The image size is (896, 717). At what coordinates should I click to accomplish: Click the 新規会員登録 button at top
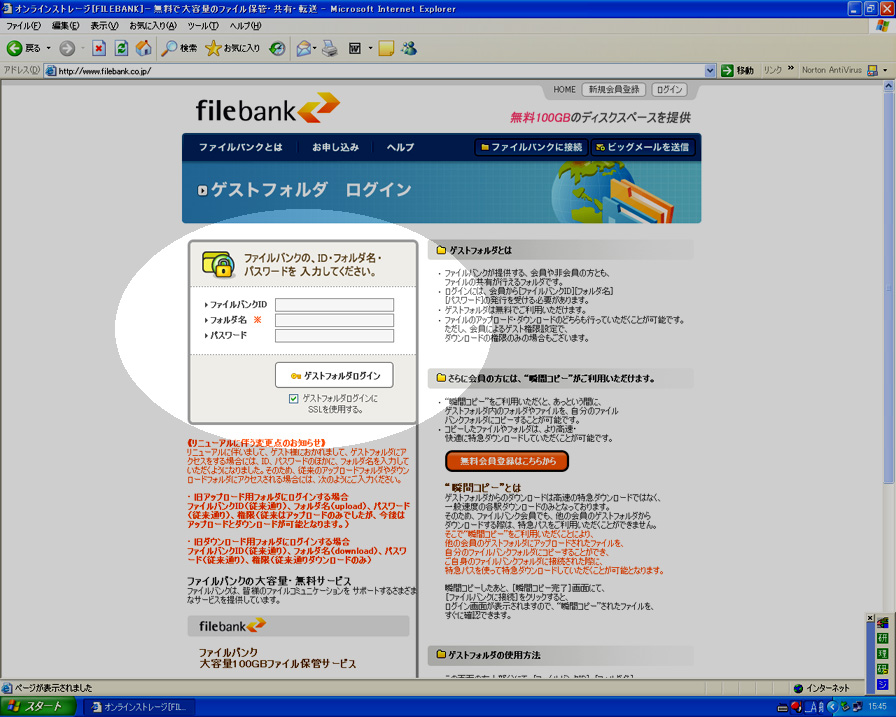point(614,90)
